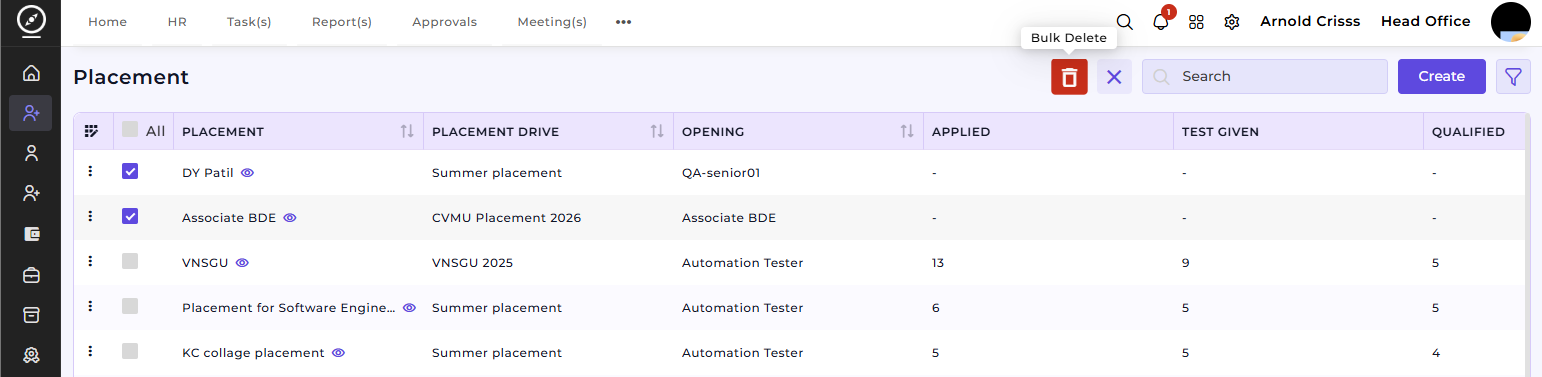Sort by OPENING column arrows

pyautogui.click(x=907, y=132)
